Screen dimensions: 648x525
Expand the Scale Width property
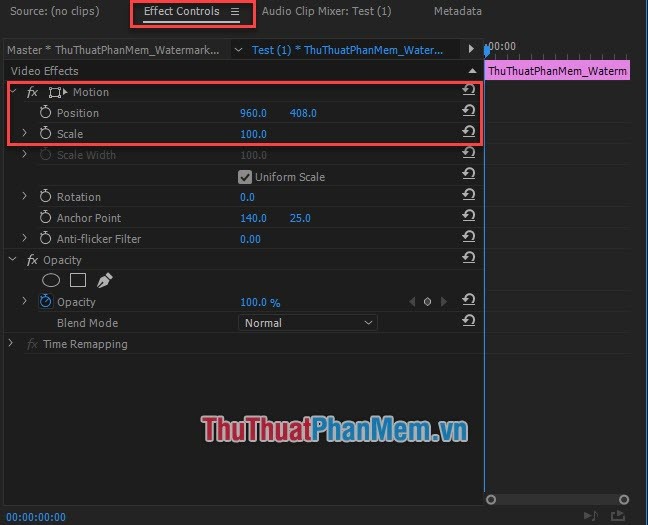[x=24, y=154]
